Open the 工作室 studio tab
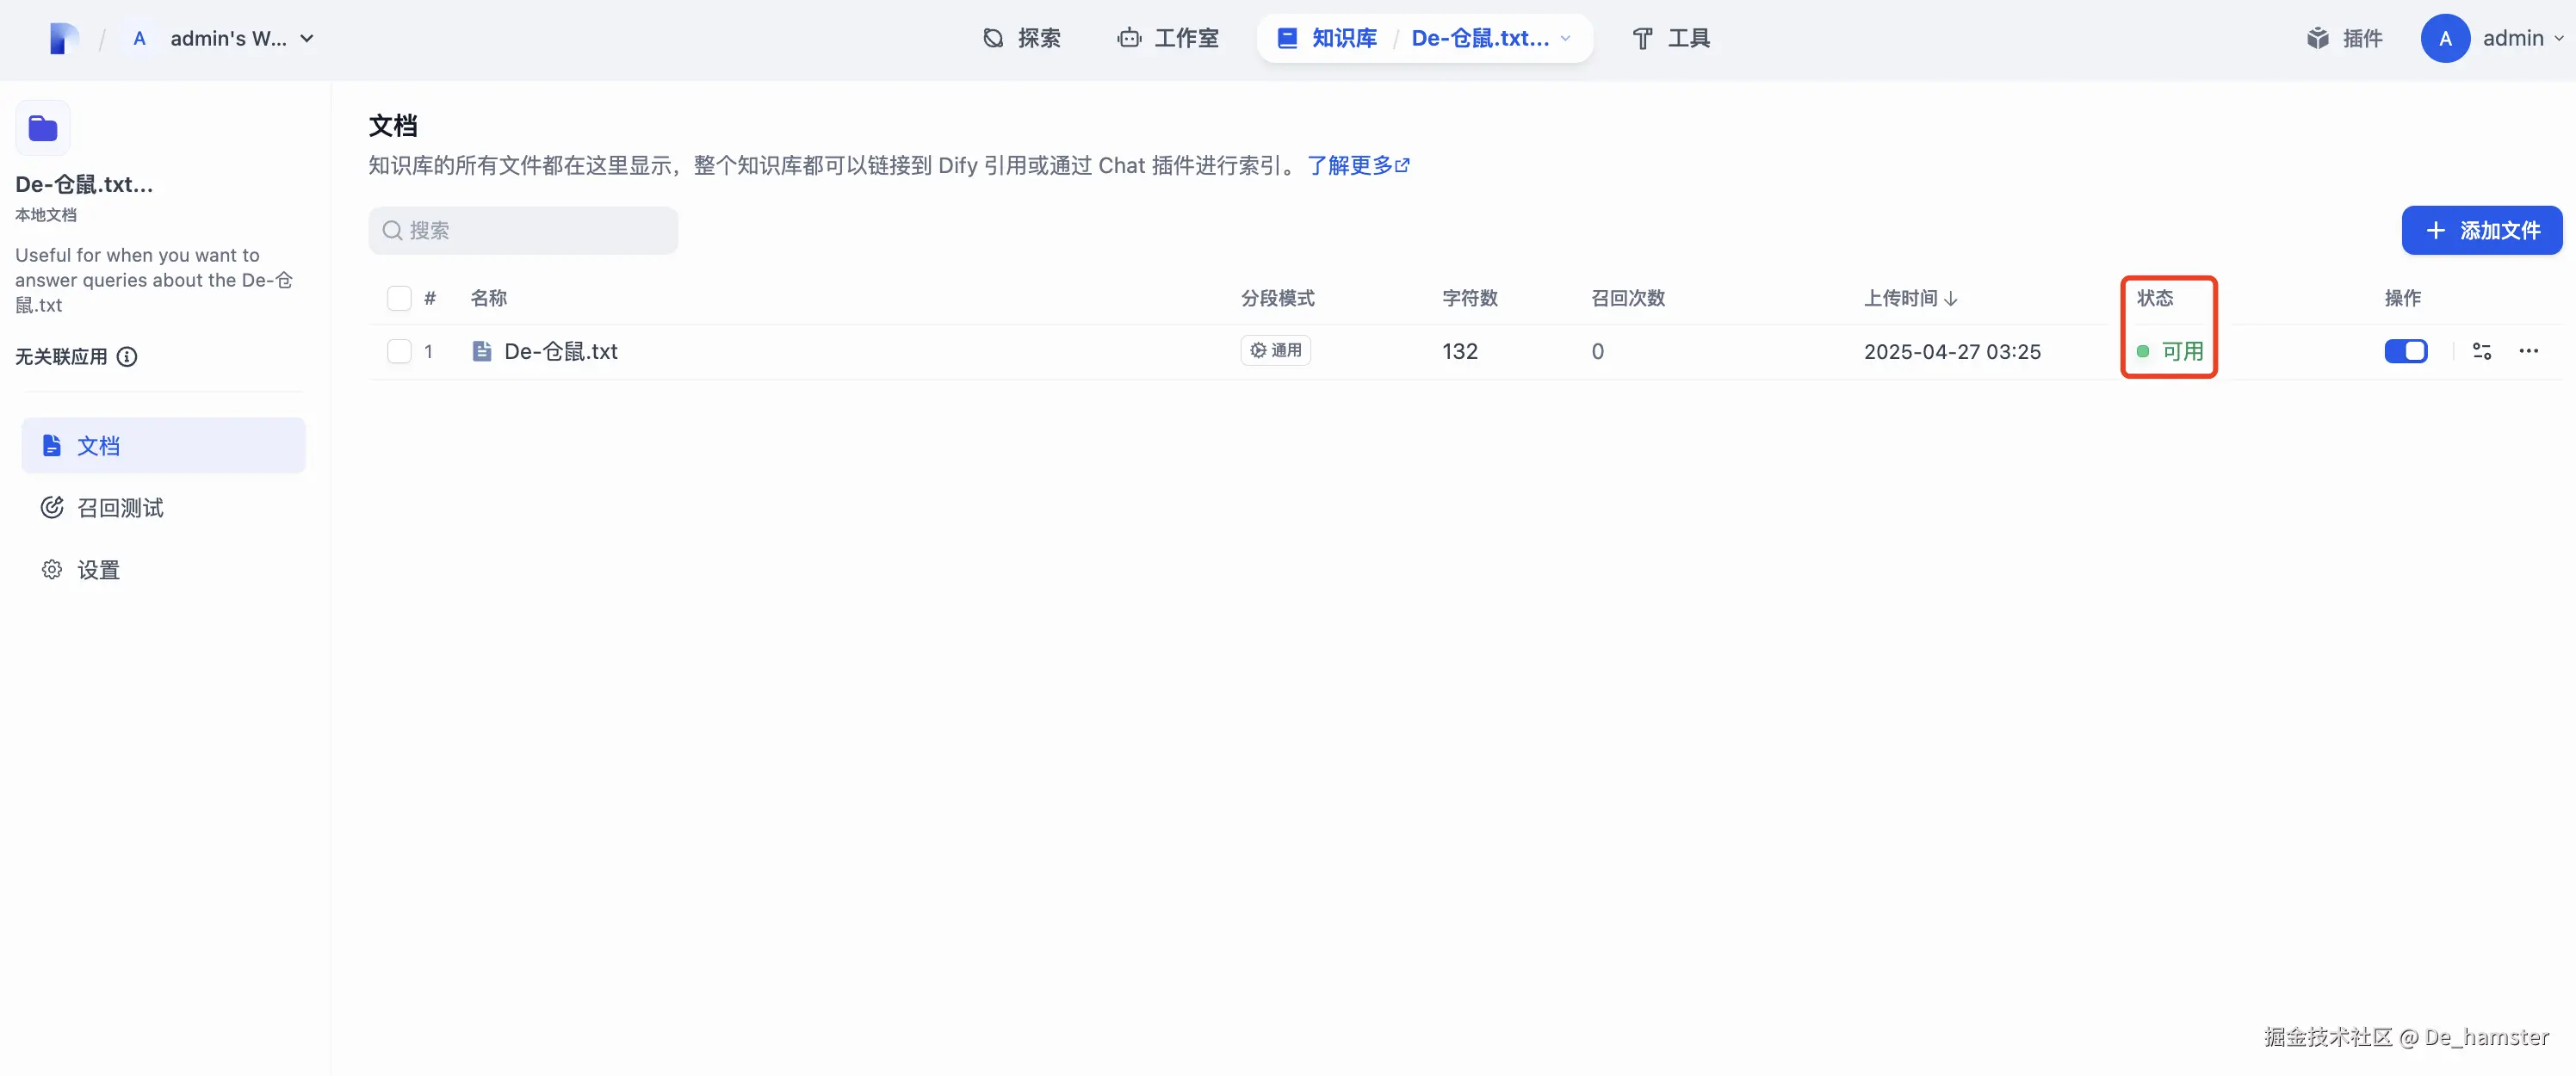This screenshot has height=1076, width=2576. pos(1168,39)
